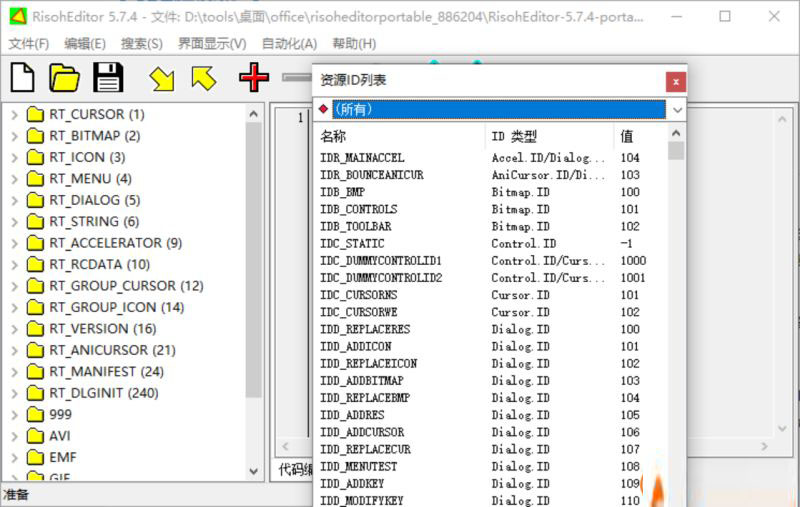Select the RT_ANICURSOR (21) folder icon

35,350
